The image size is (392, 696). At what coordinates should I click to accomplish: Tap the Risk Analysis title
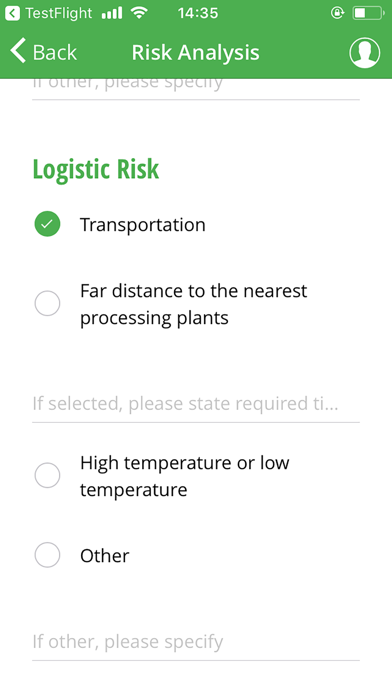[195, 52]
